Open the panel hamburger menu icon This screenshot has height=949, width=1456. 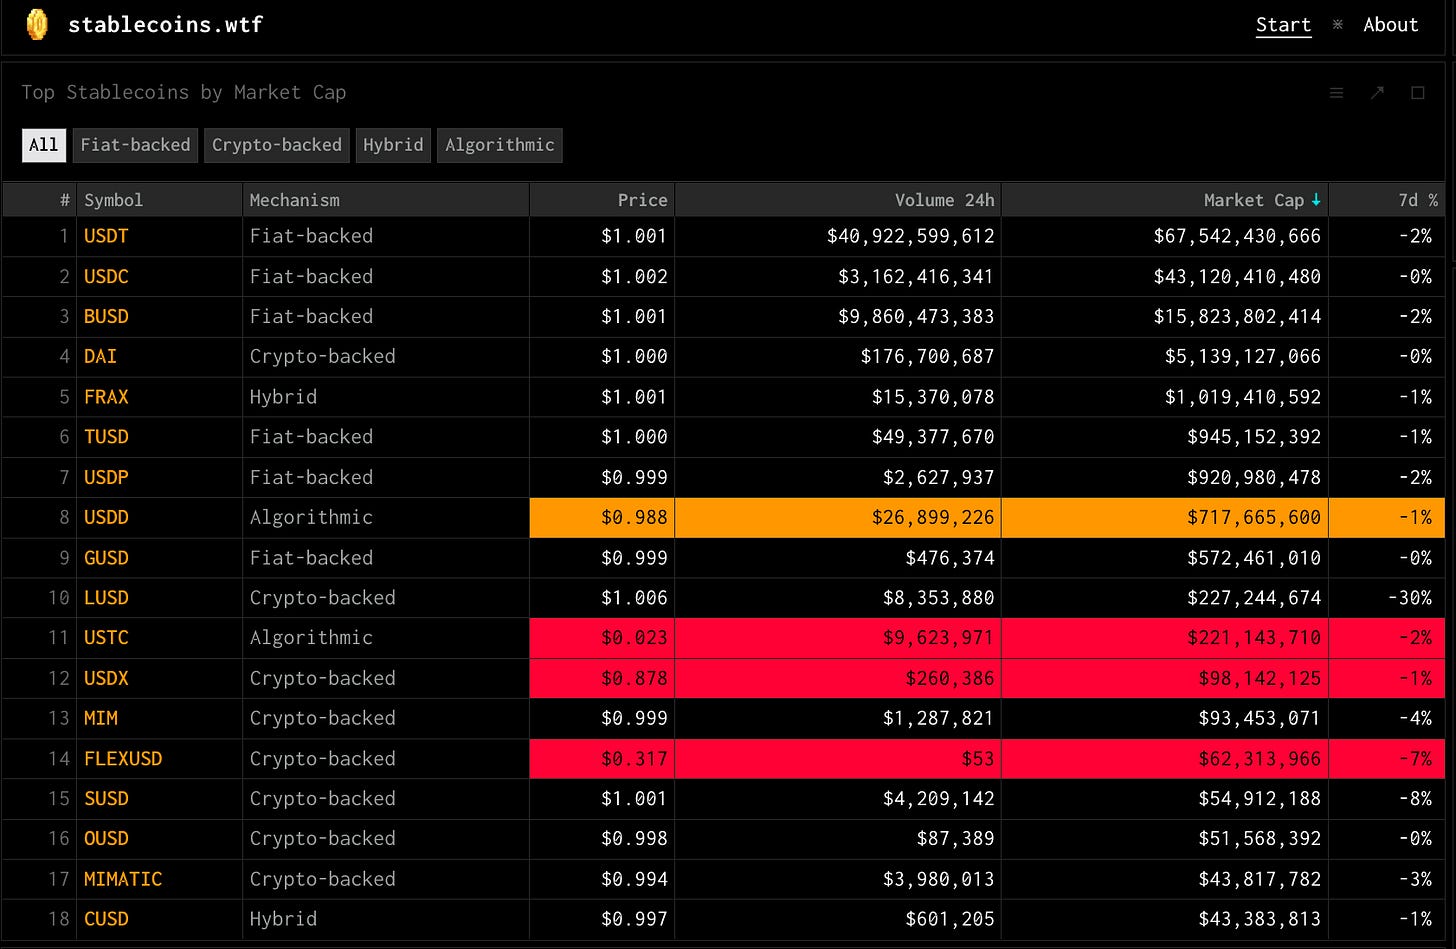1336,93
